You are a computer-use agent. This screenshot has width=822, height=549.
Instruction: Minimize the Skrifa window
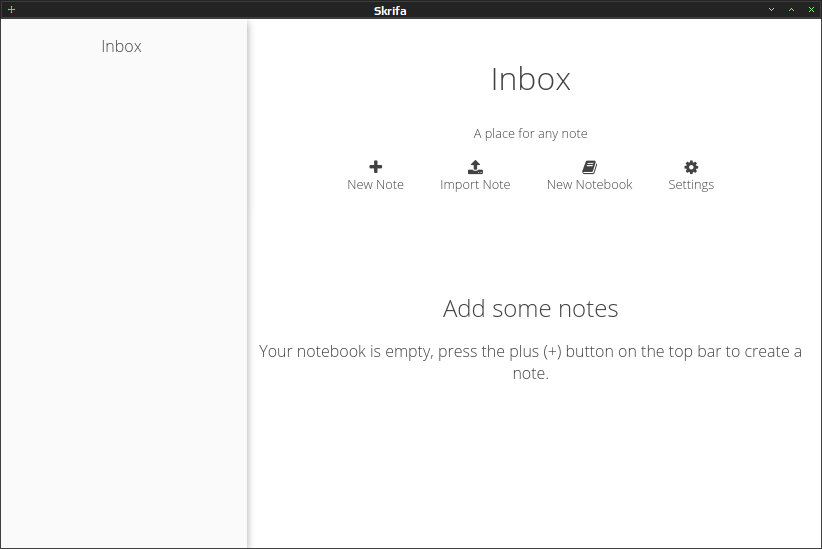771,9
